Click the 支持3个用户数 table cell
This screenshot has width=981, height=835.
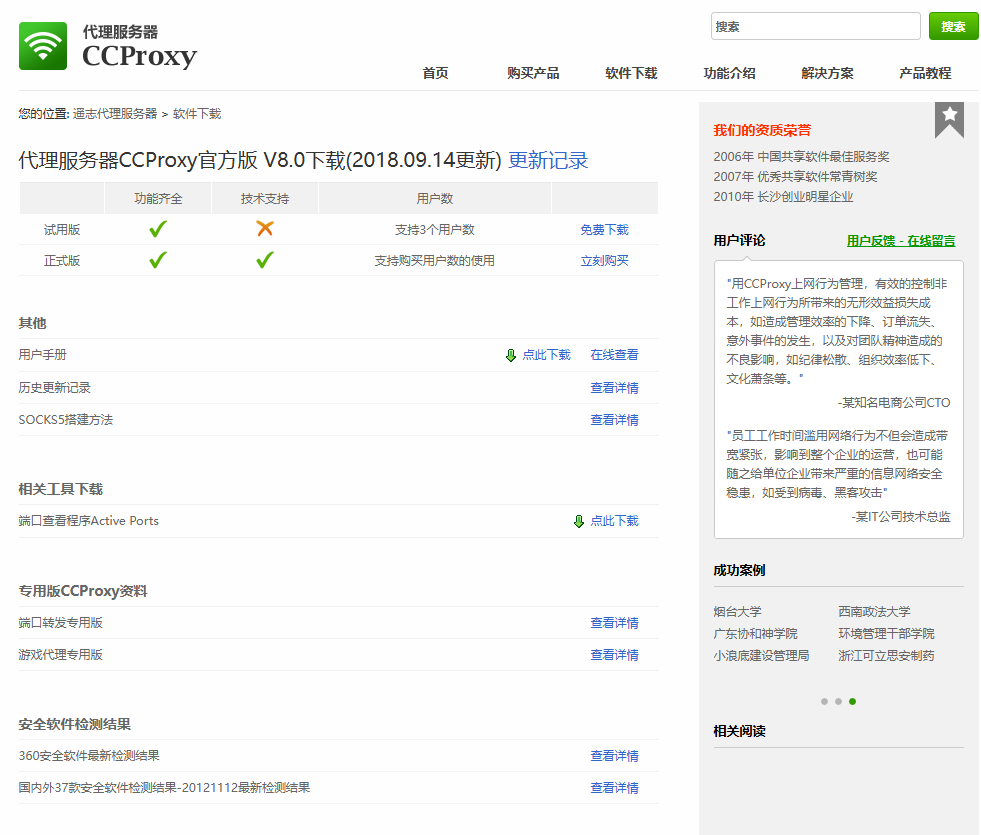point(435,230)
